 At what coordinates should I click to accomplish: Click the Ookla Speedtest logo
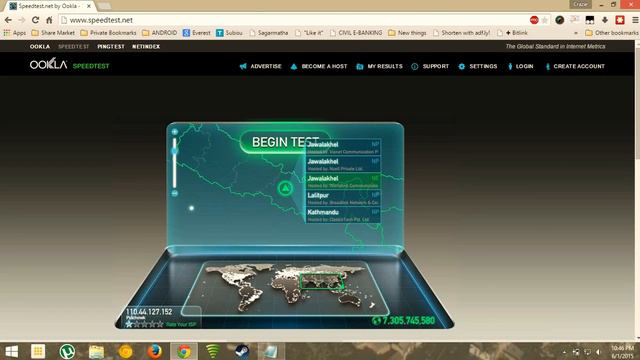click(69, 64)
